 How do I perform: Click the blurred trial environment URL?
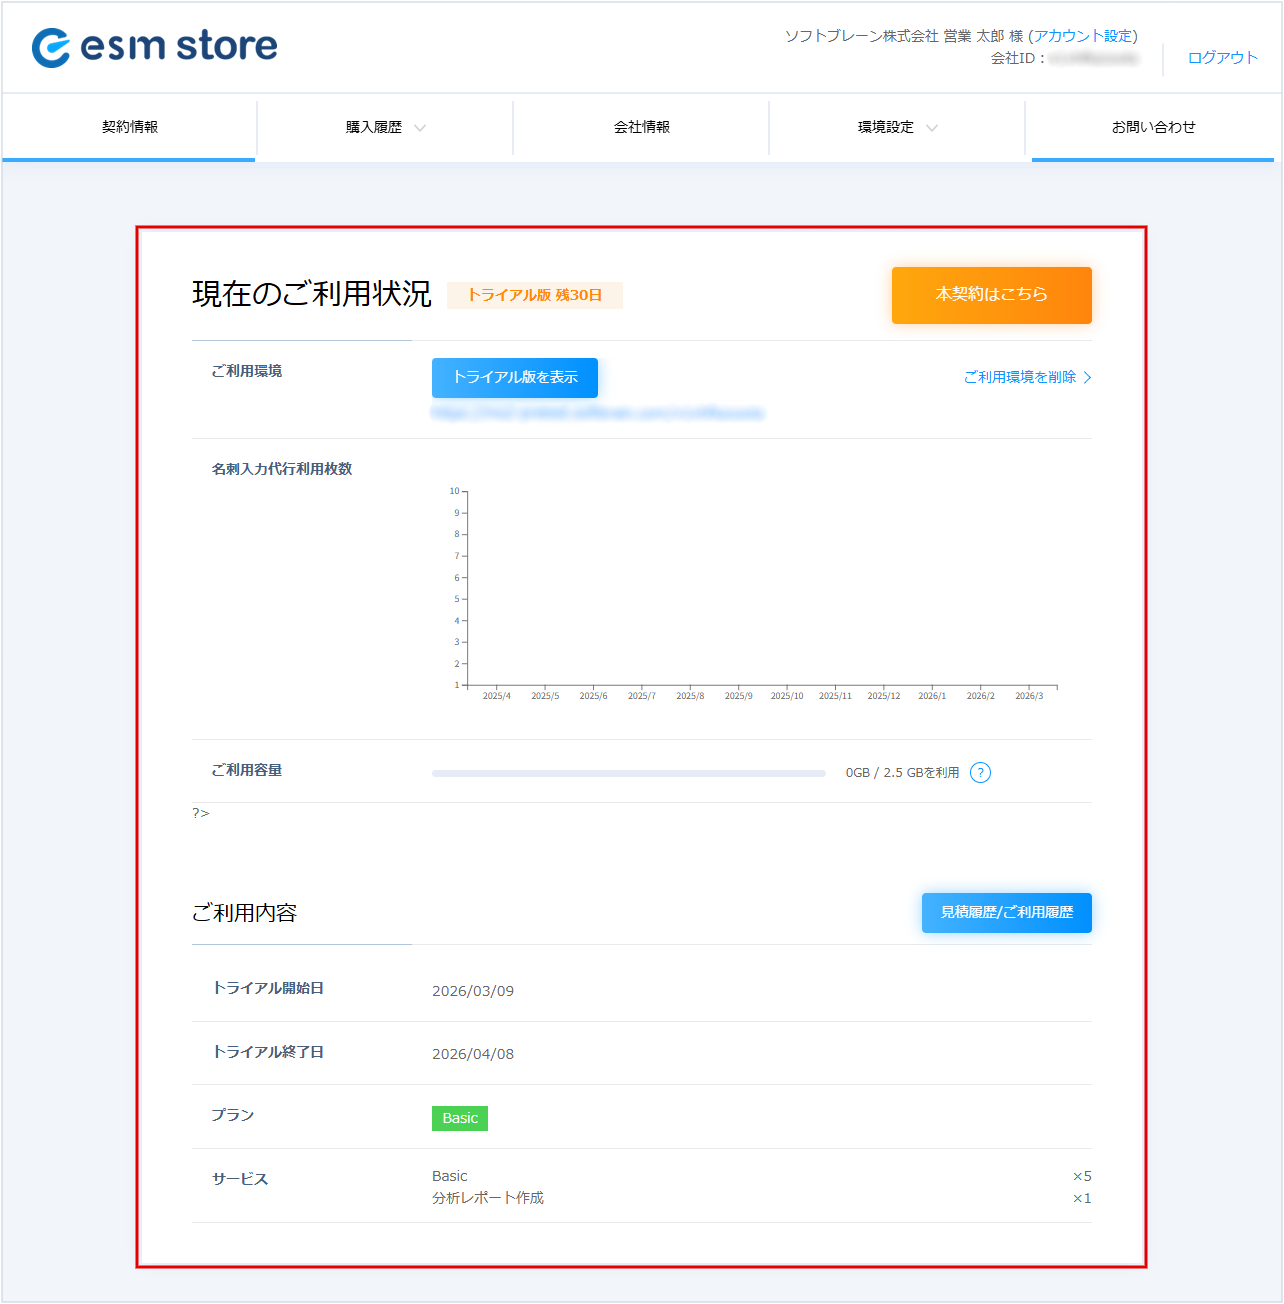coord(598,413)
